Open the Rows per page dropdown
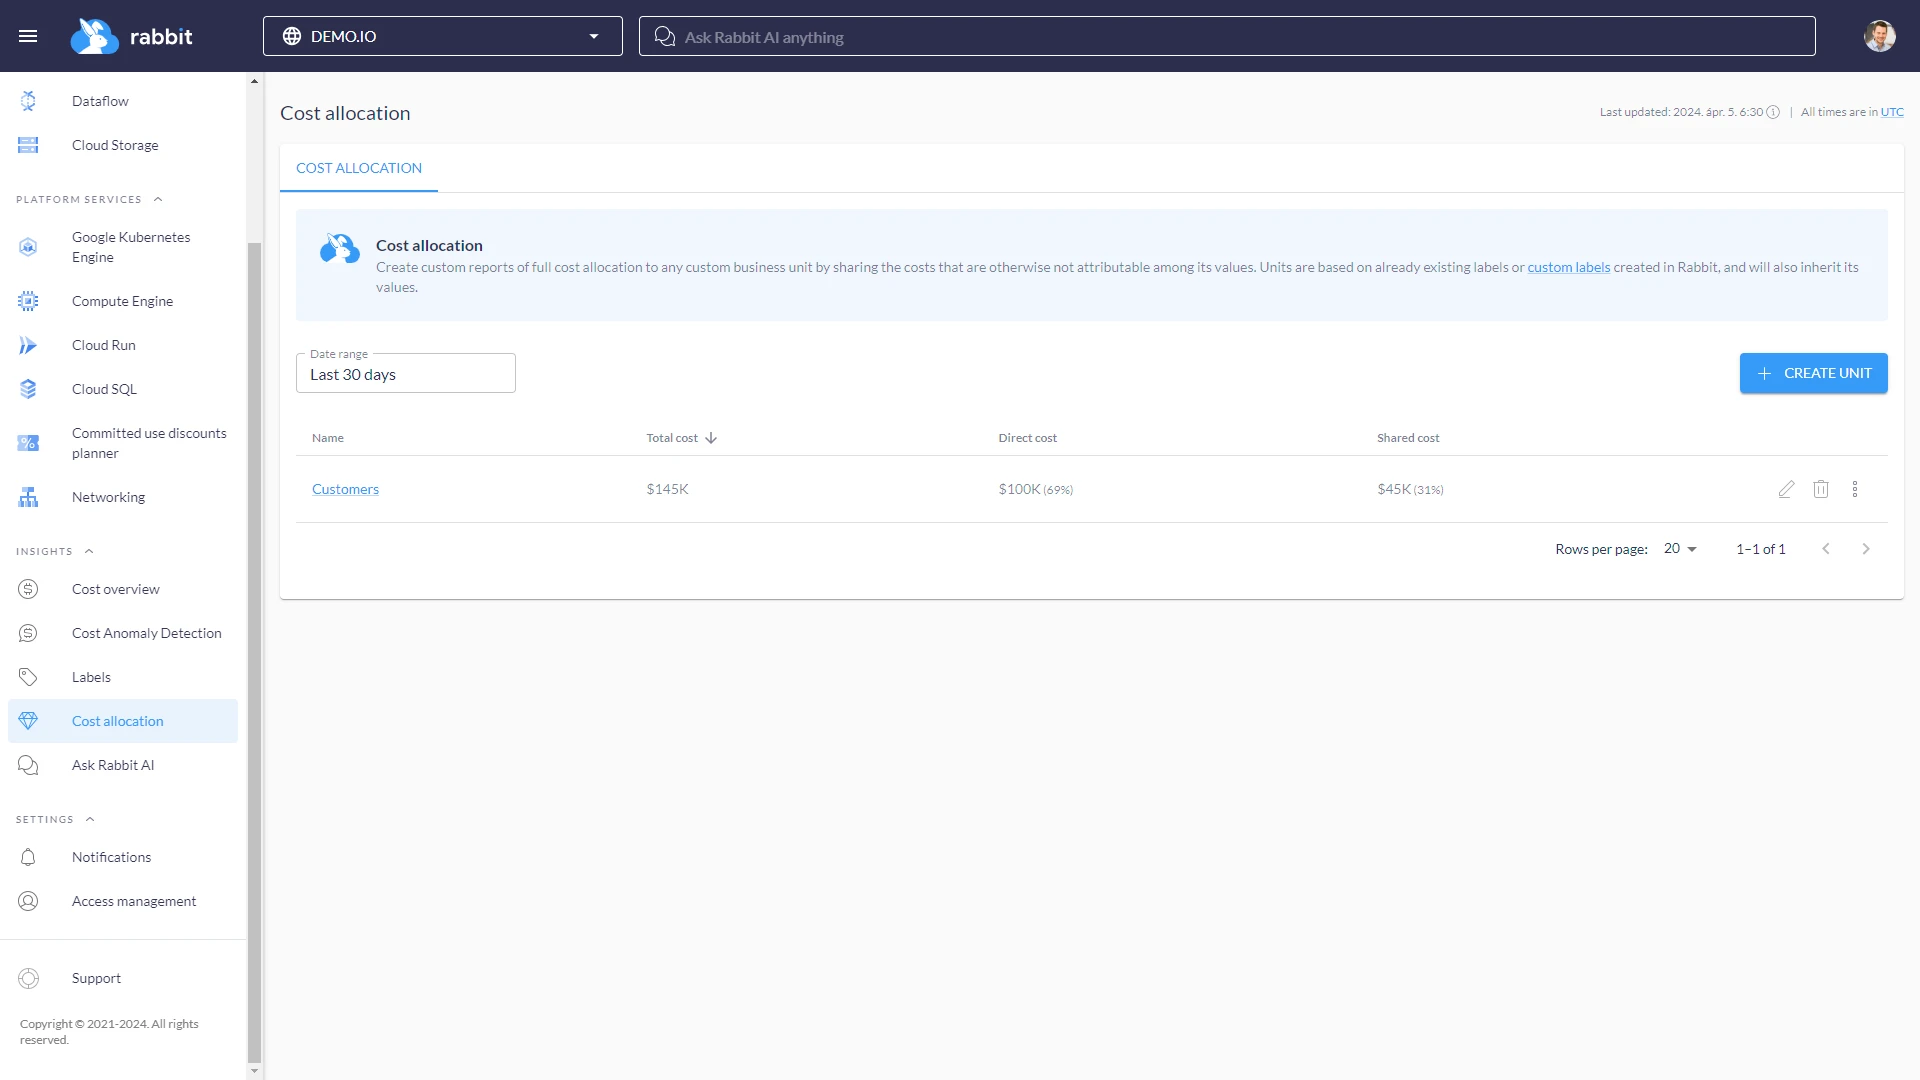The image size is (1920, 1080). (x=1678, y=548)
